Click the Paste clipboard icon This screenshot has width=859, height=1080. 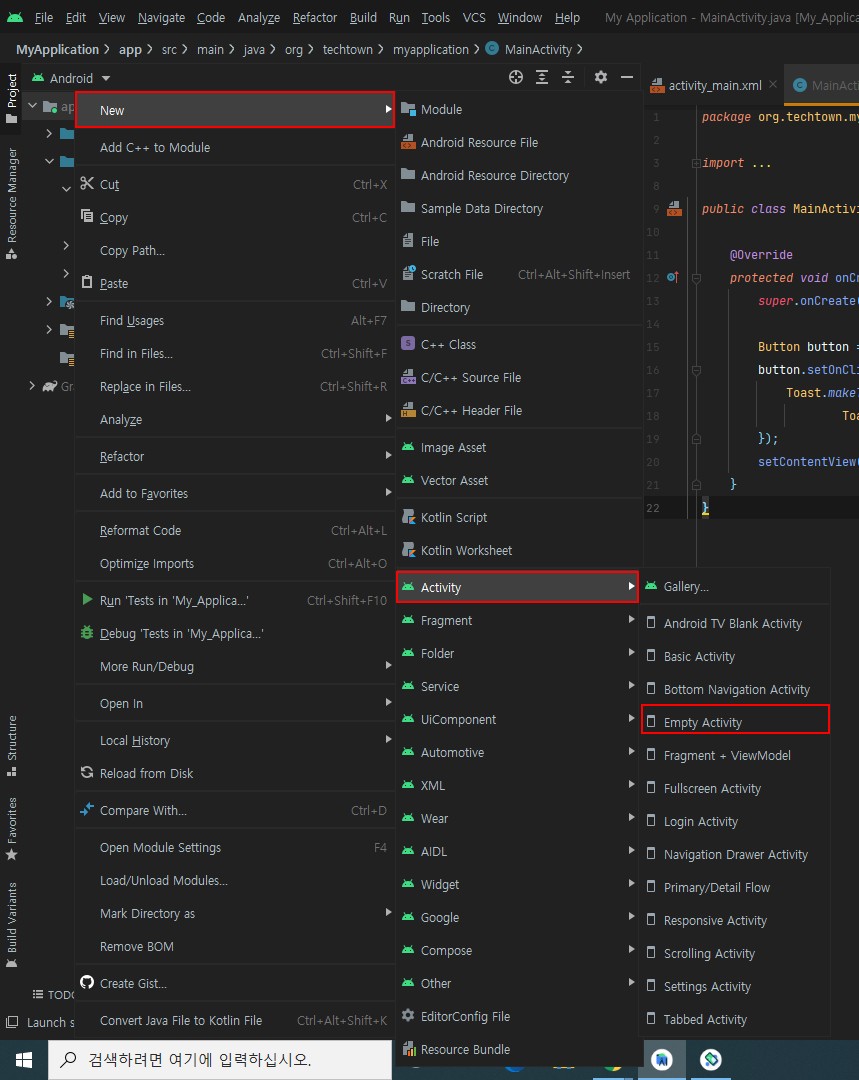(87, 282)
